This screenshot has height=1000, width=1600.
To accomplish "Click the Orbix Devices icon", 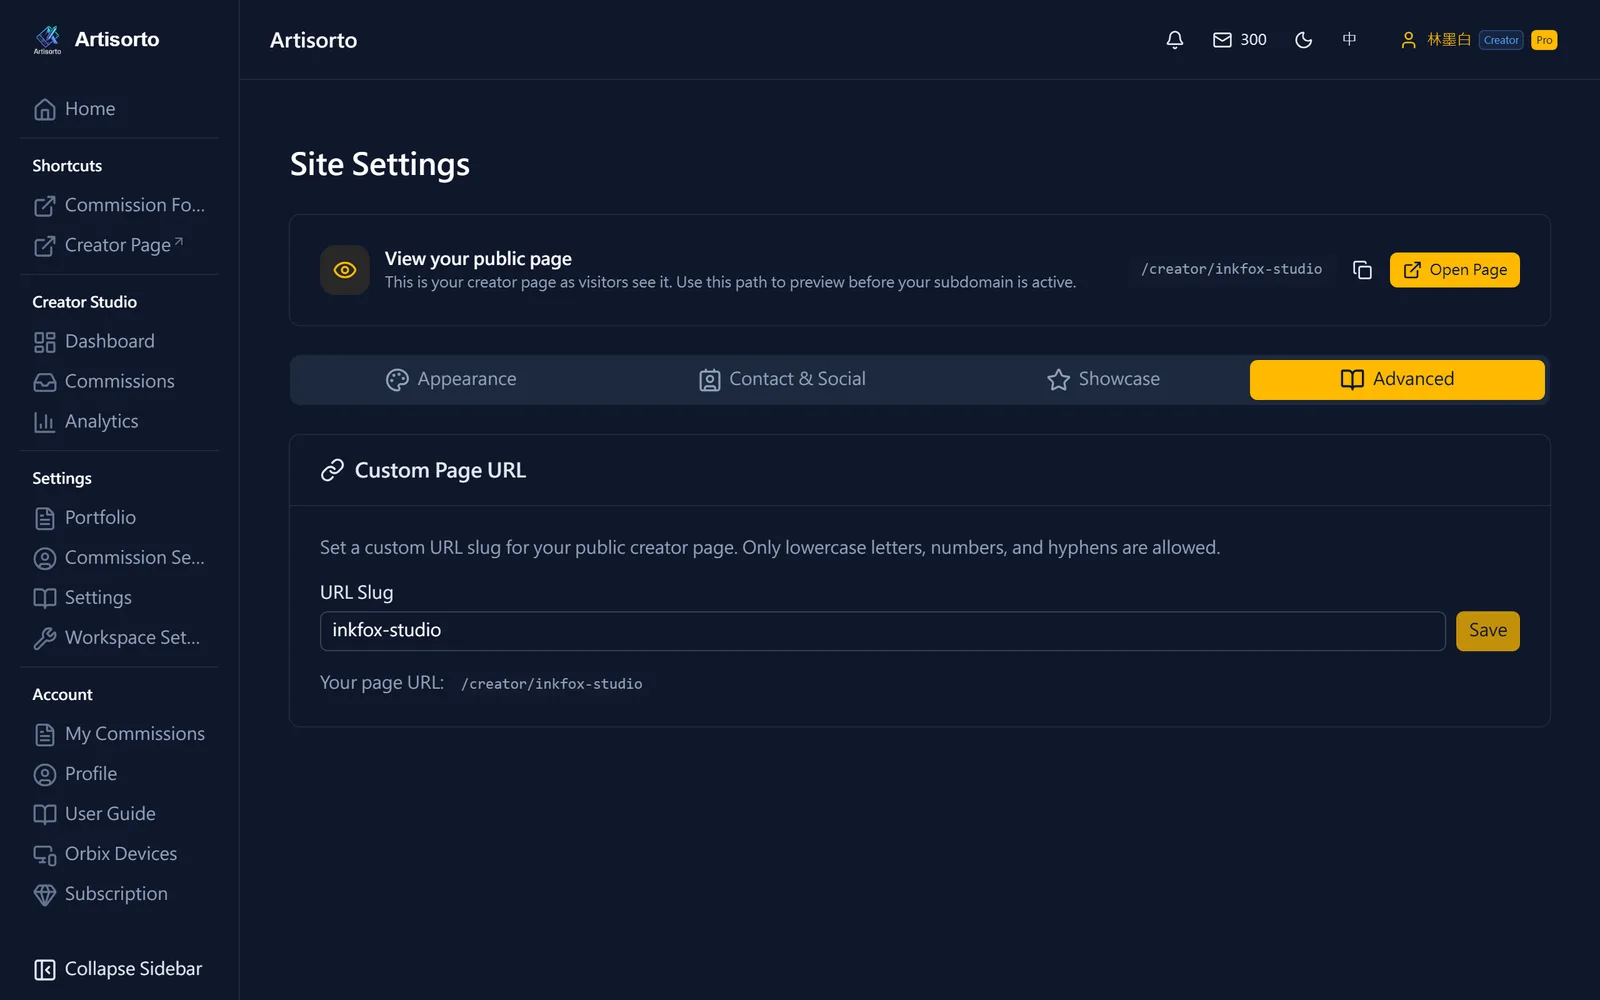I will coord(45,854).
